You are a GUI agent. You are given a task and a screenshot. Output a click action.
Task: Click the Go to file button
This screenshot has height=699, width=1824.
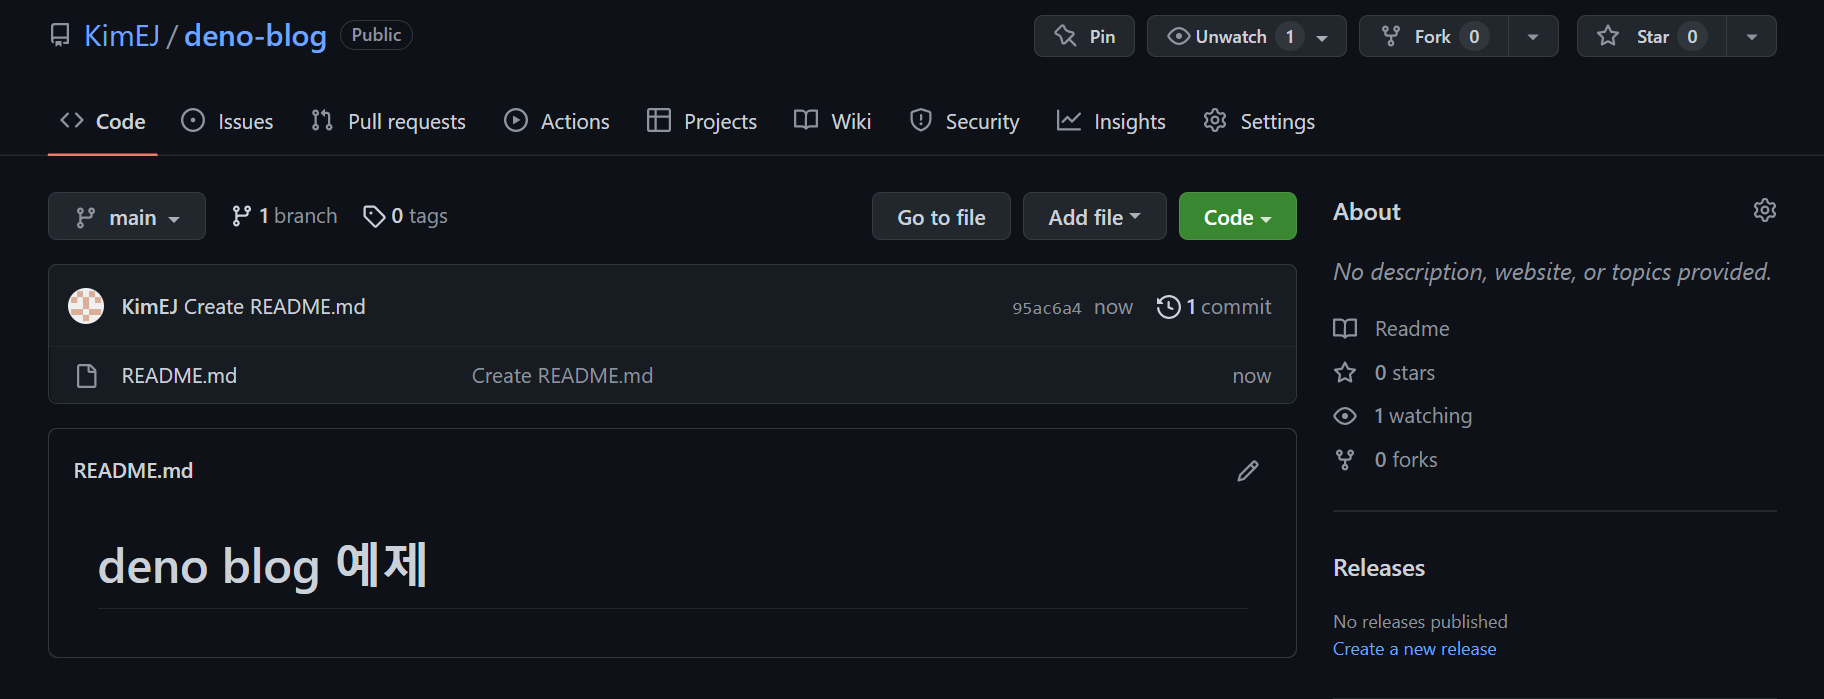click(x=941, y=217)
